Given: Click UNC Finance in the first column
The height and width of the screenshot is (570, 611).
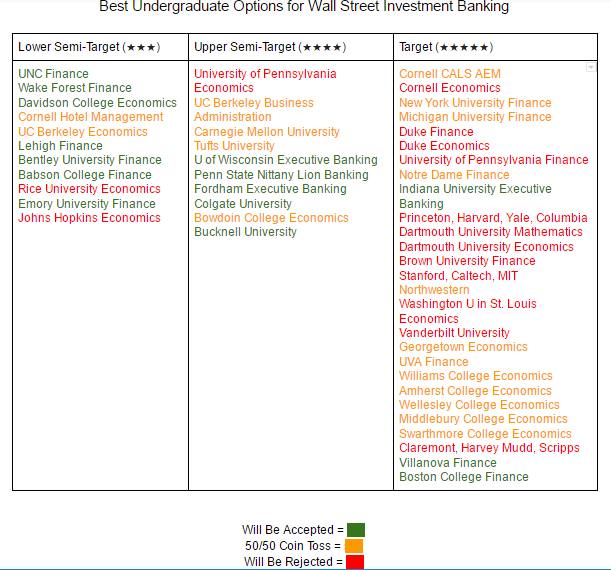Looking at the screenshot, I should 53,74.
